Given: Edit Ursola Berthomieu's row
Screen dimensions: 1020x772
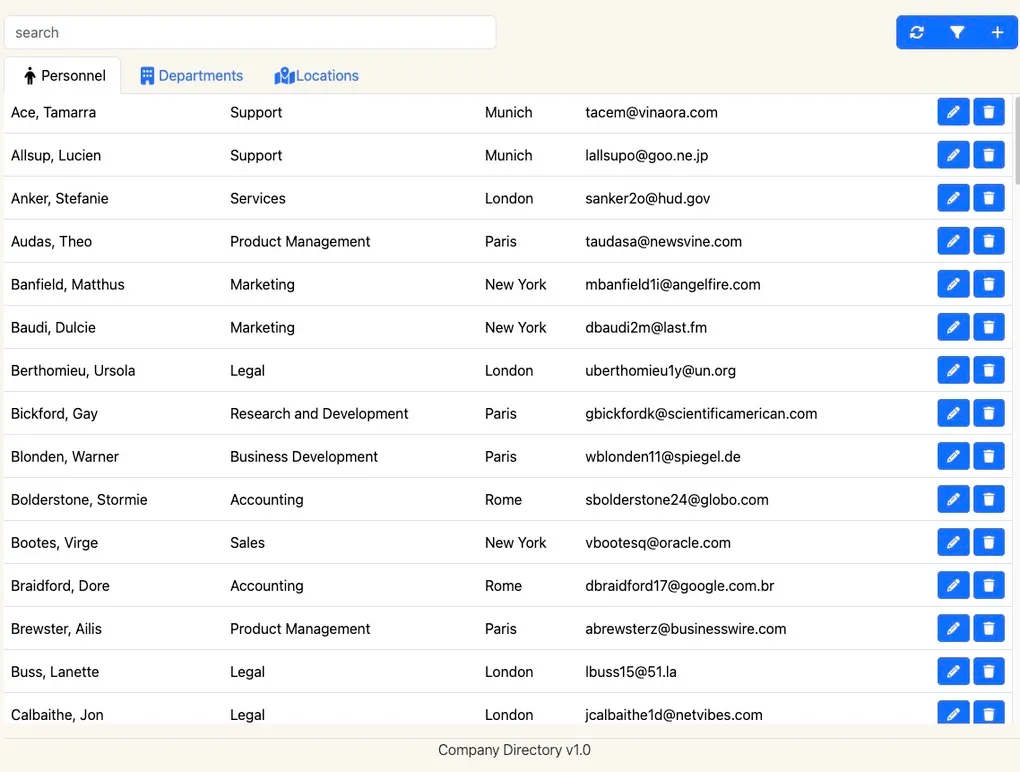Looking at the screenshot, I should pos(953,371).
